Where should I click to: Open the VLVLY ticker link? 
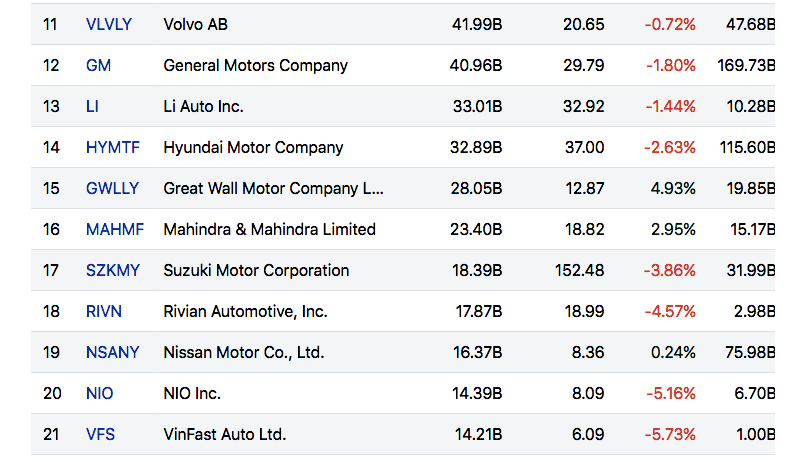pyautogui.click(x=109, y=24)
